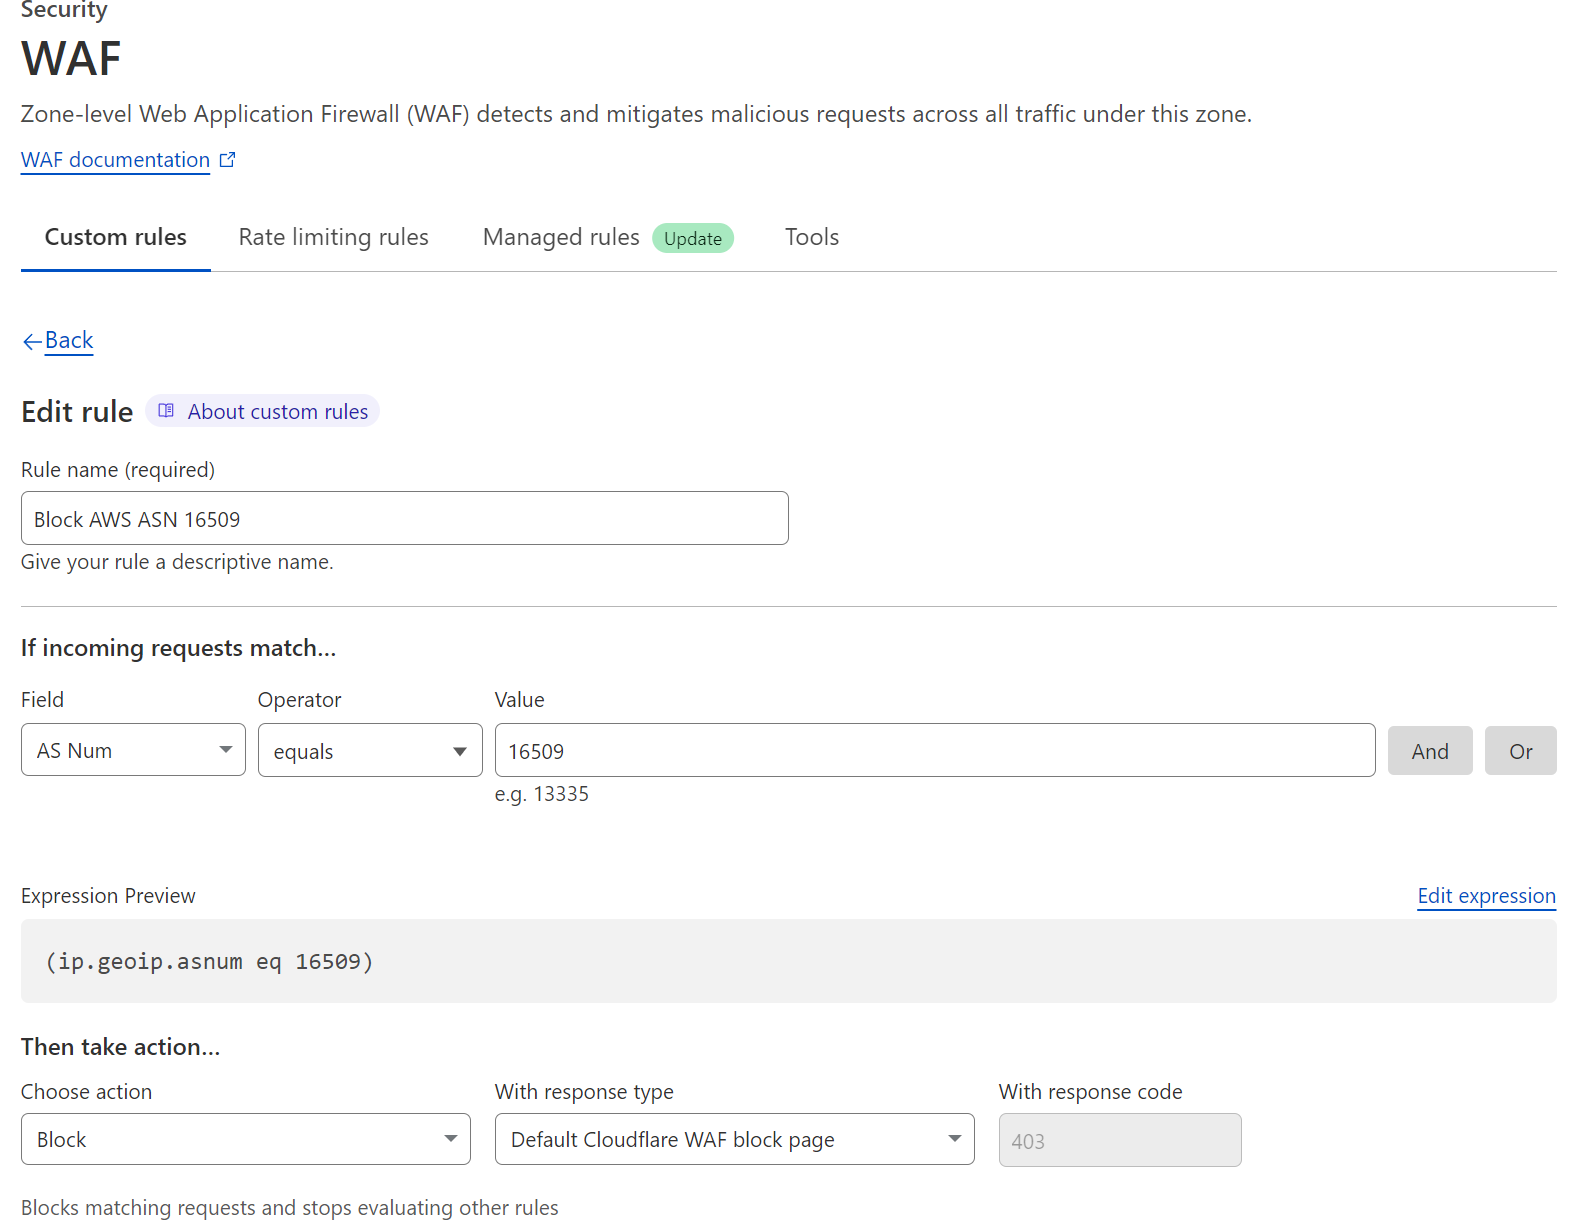Click the 'Then take action...' heading
Image resolution: width=1585 pixels, height=1228 pixels.
coord(121,1047)
